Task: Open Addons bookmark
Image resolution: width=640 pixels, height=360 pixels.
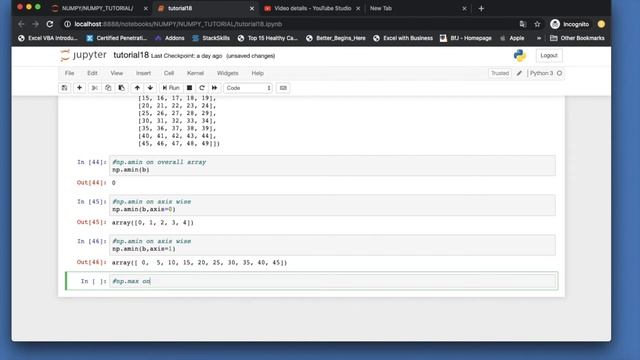Action: click(x=170, y=38)
